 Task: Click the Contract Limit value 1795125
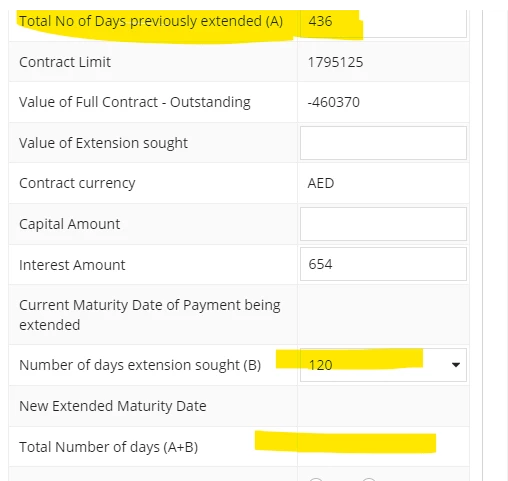[x=335, y=62]
